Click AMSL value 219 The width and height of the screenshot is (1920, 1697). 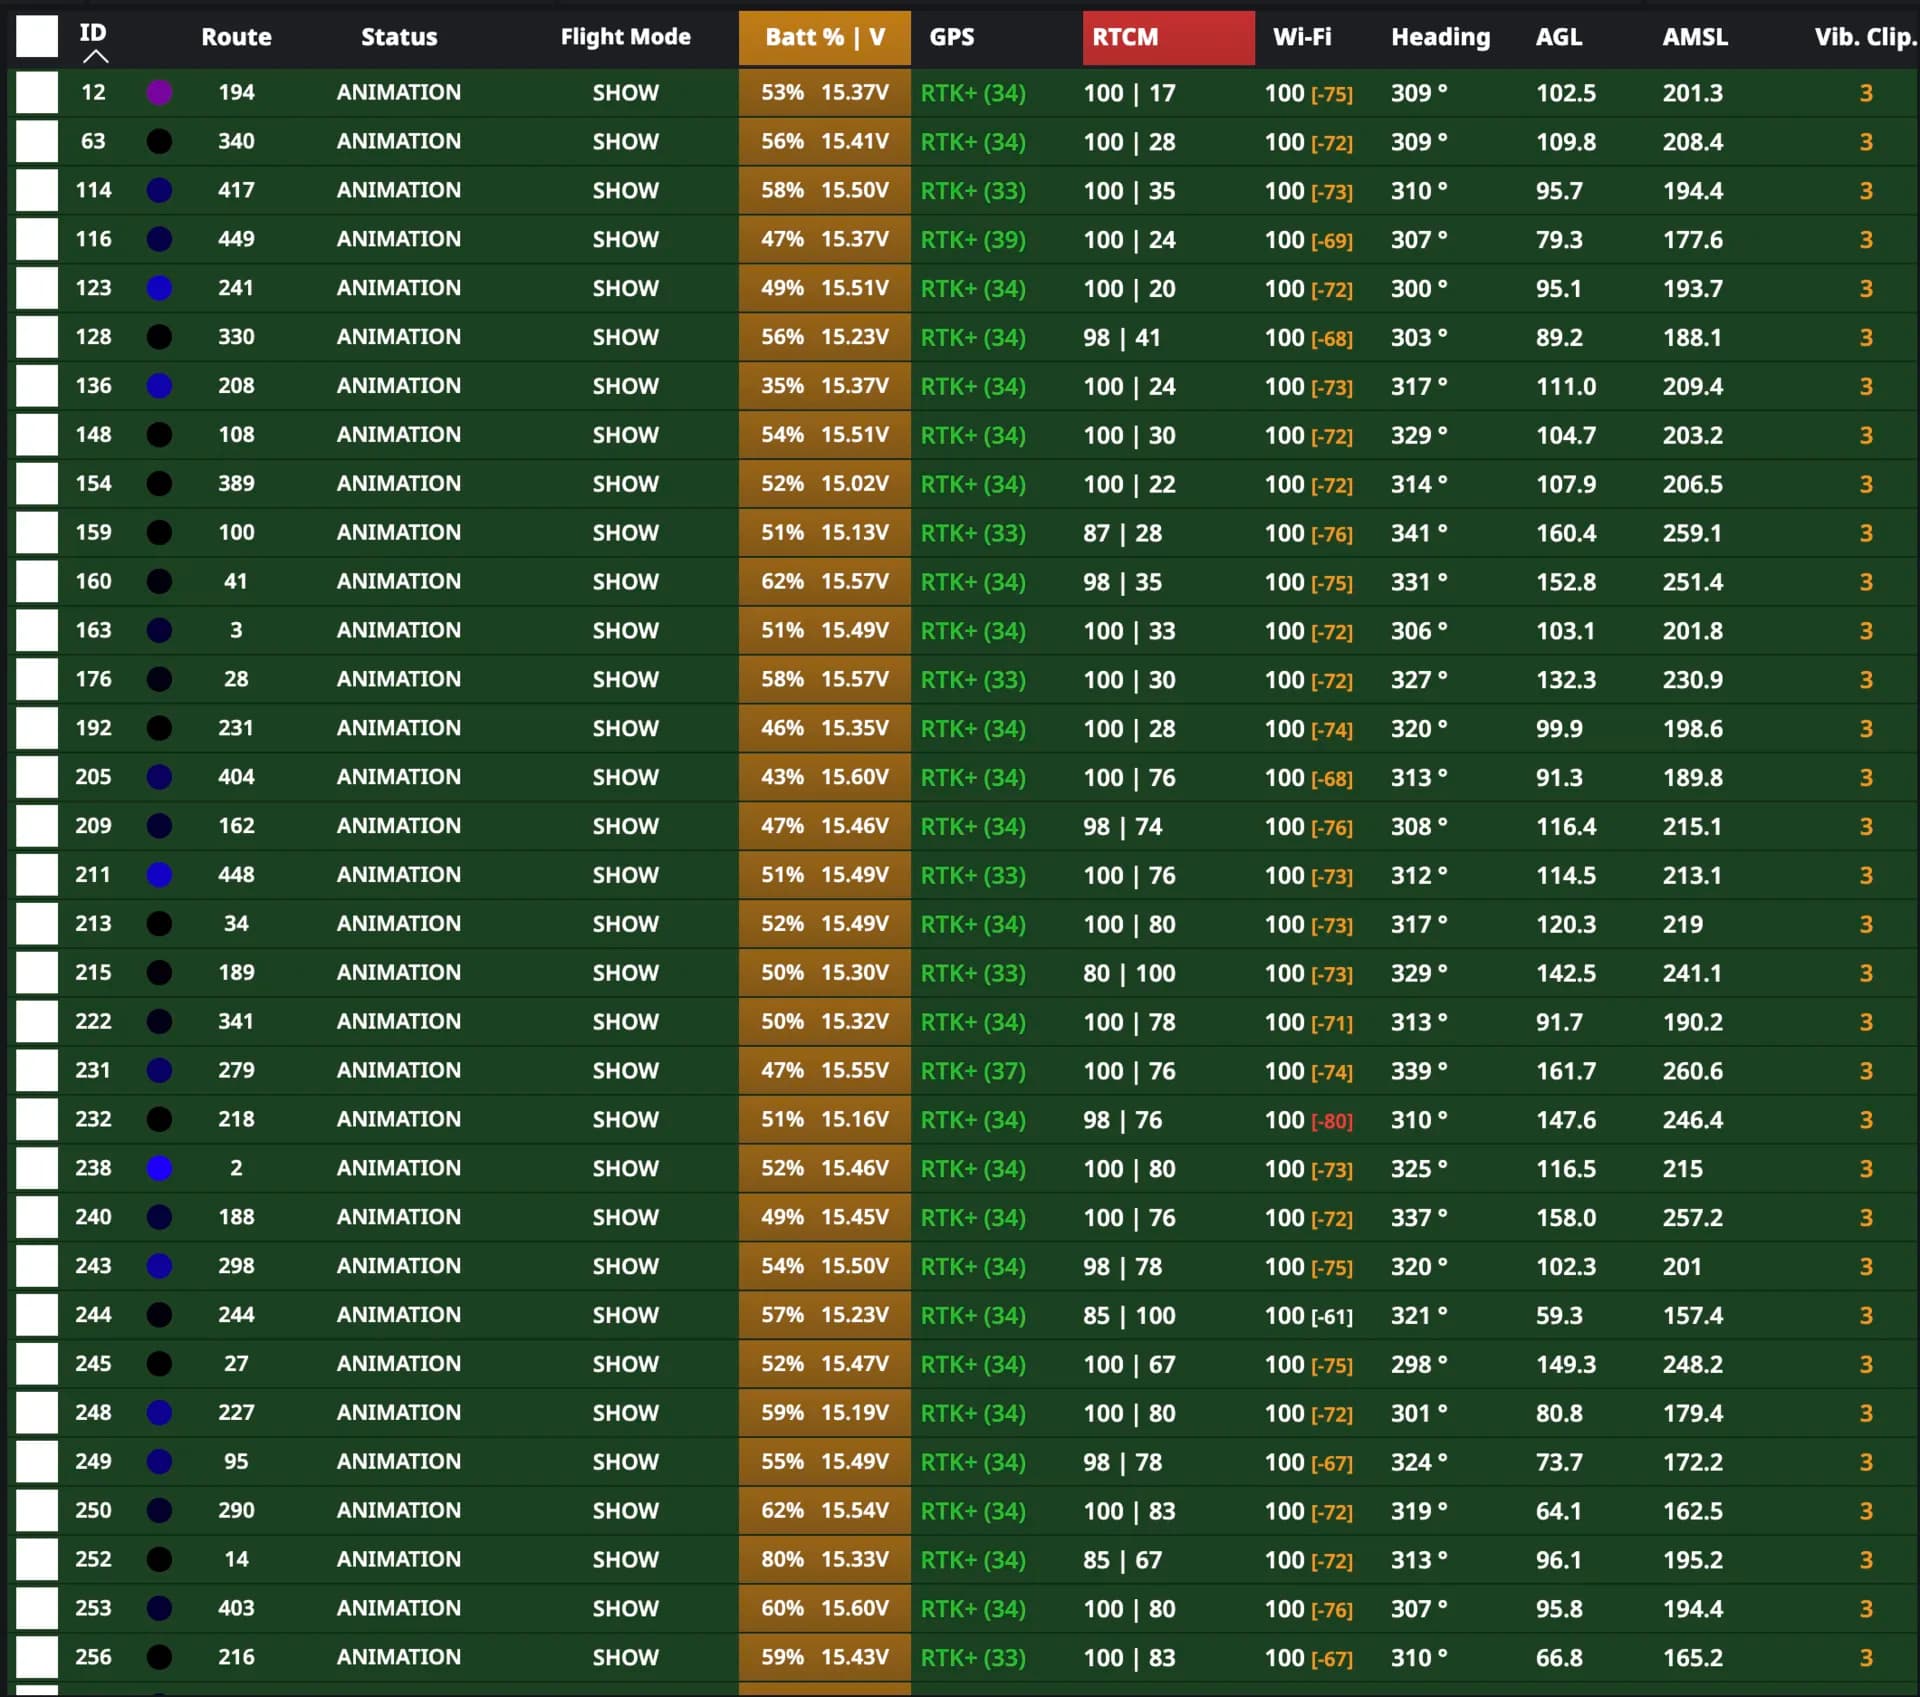pyautogui.click(x=1682, y=924)
